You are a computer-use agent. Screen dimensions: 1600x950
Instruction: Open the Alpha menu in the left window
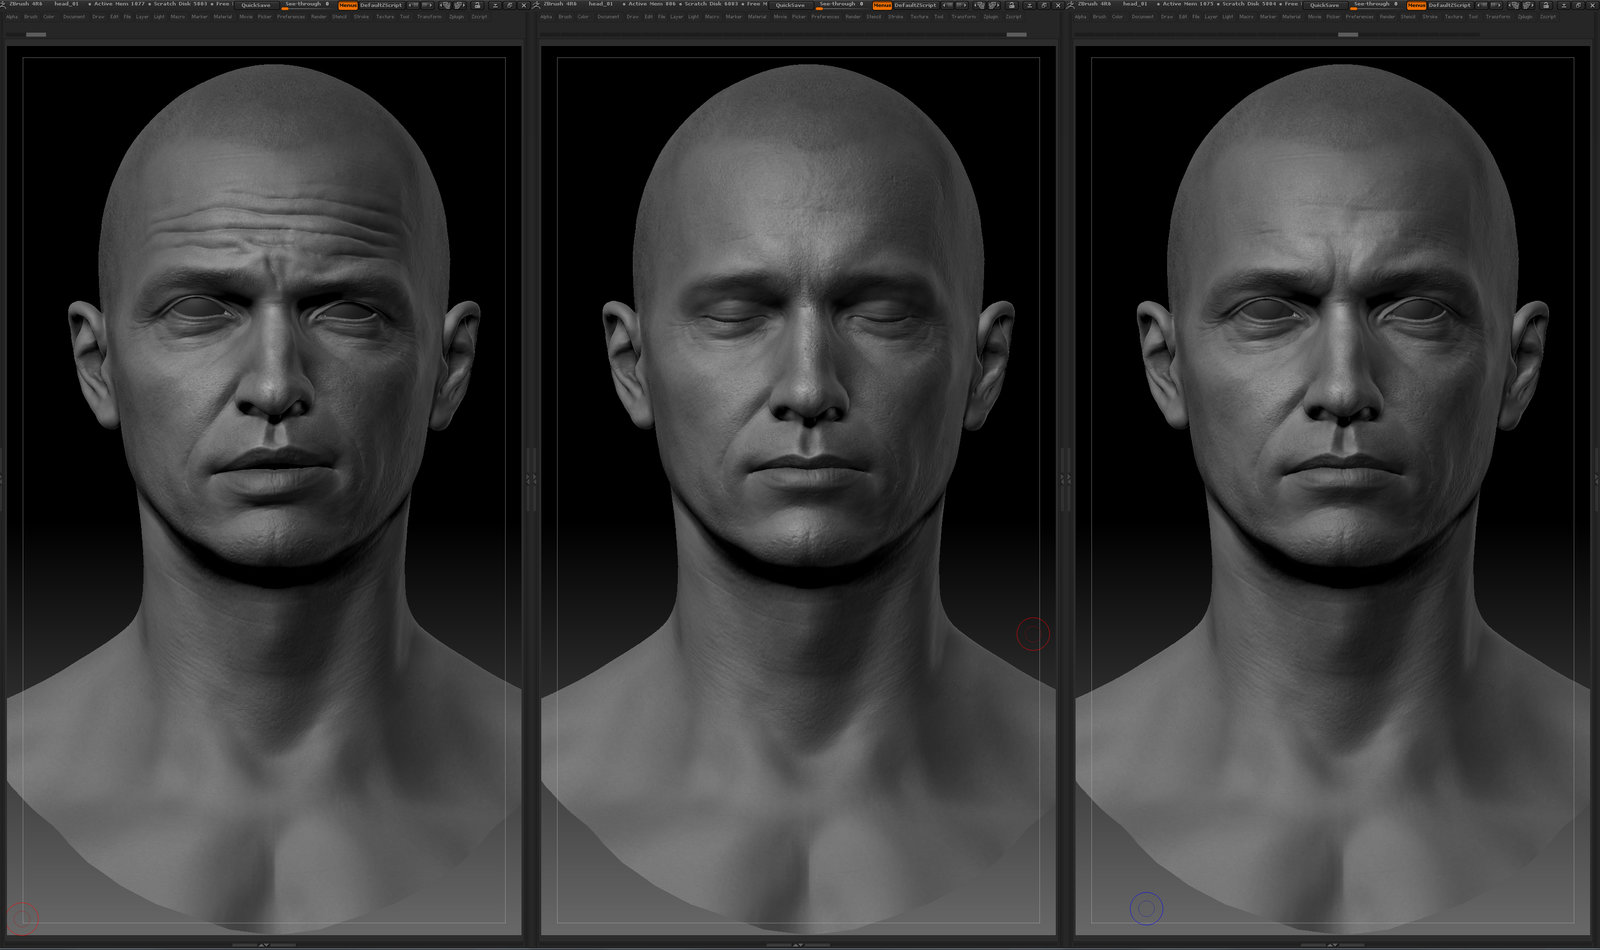click(12, 17)
